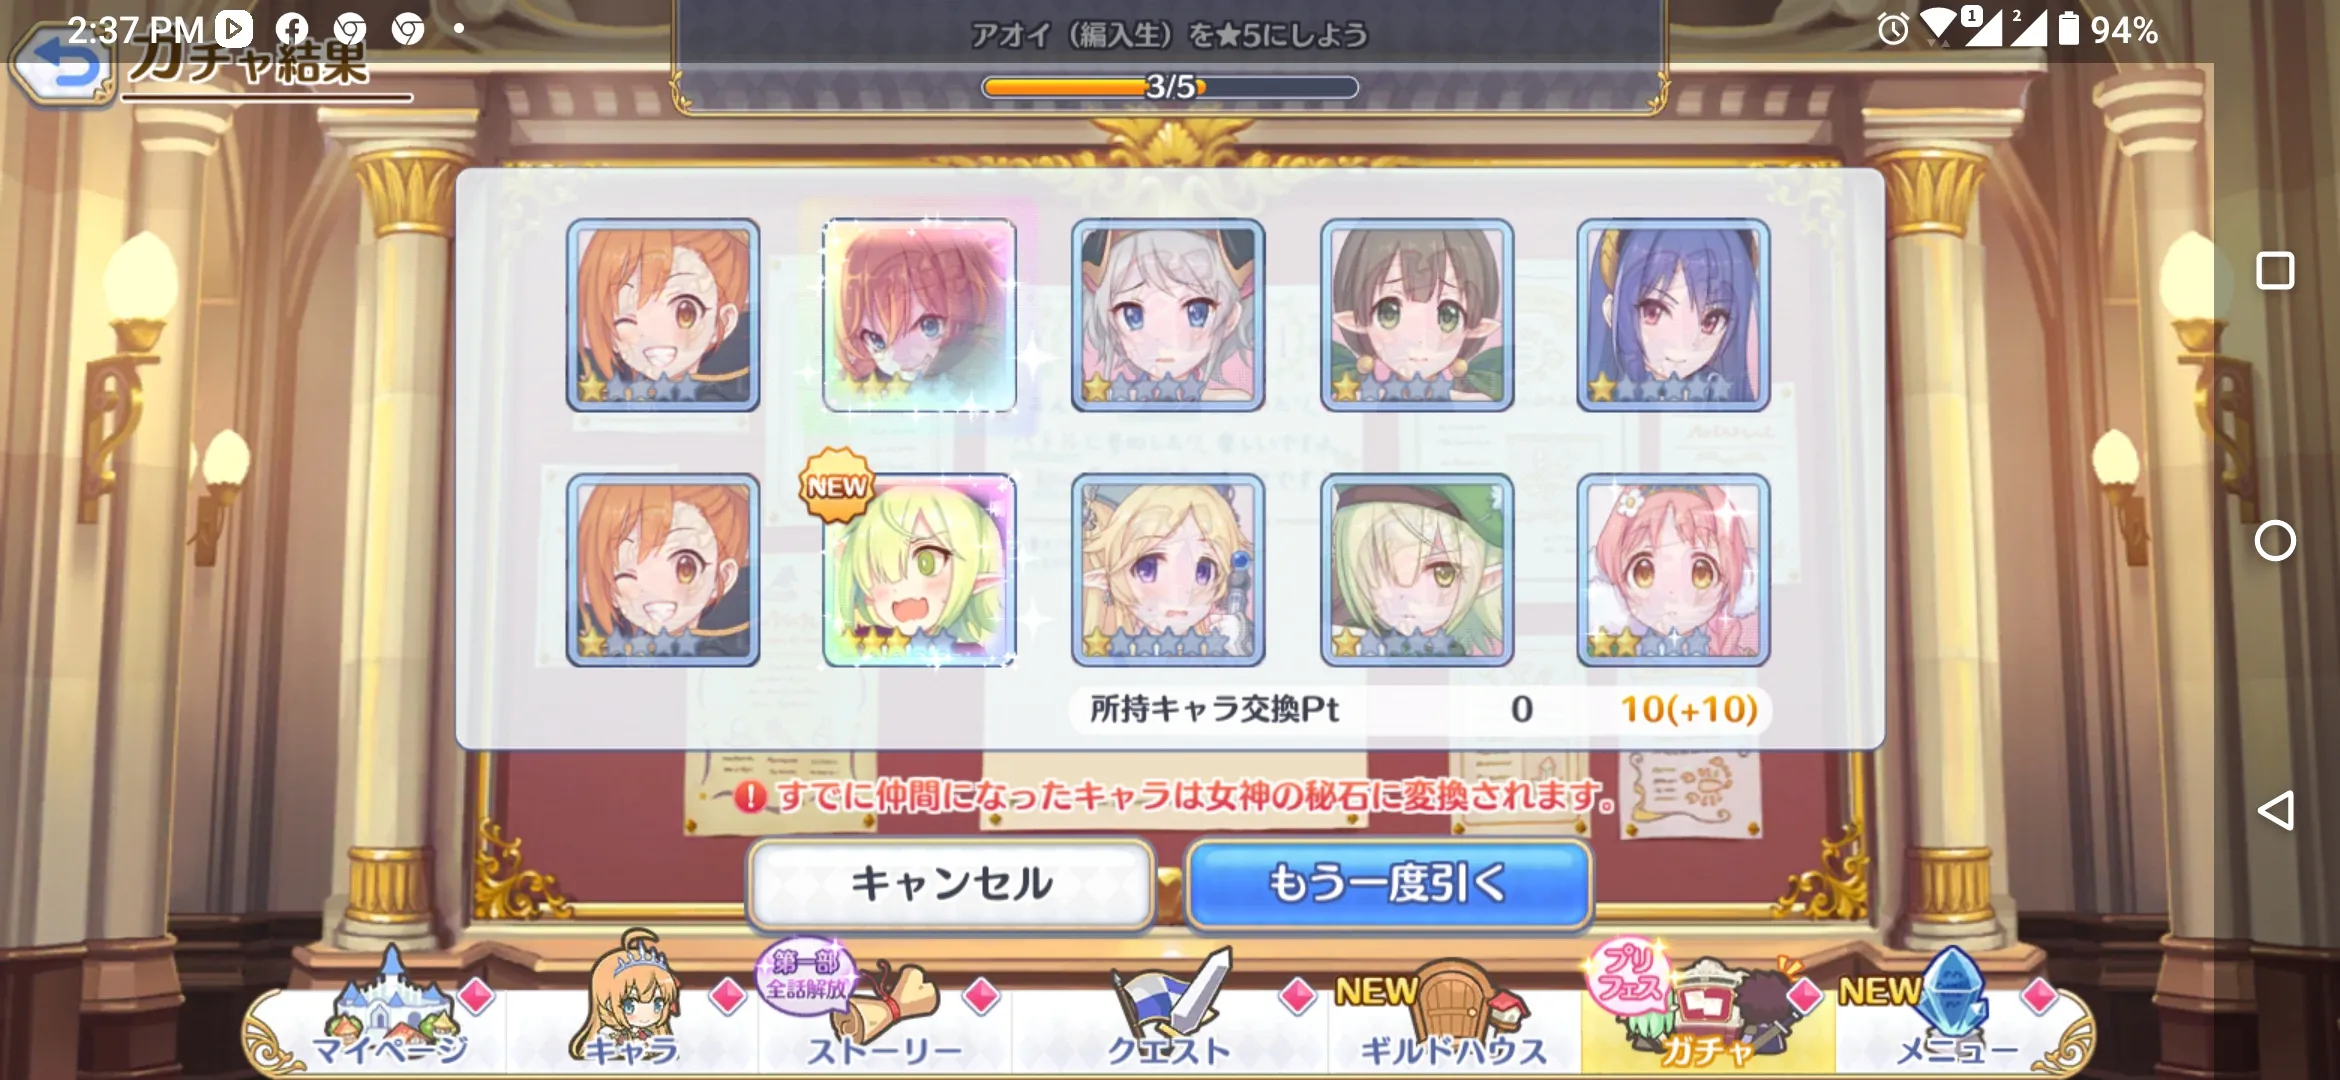Select the NEW green-haired elf character
Screen dimensions: 2340x1080
click(918, 570)
